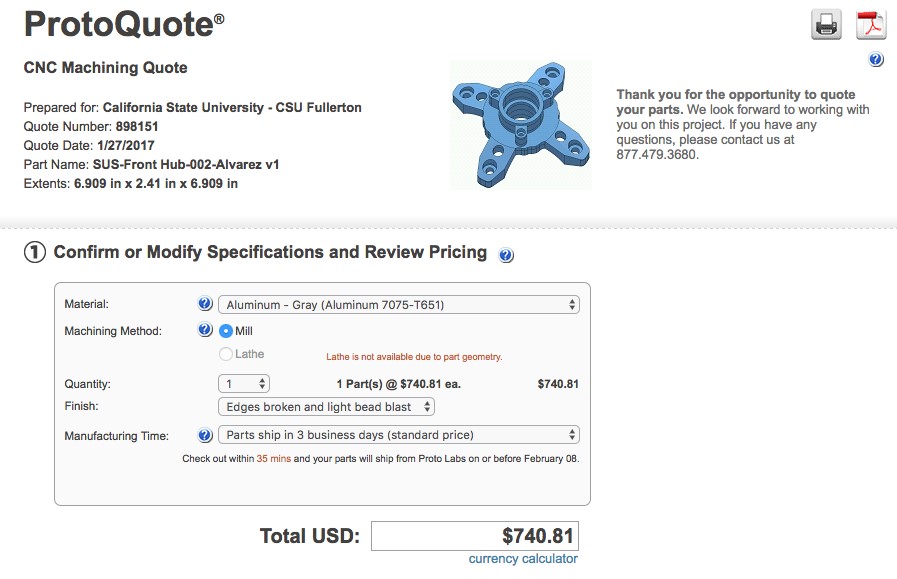Viewport: 897px width, 579px height.
Task: Open the Manufacturing Time shipping dropdown
Action: 399,435
